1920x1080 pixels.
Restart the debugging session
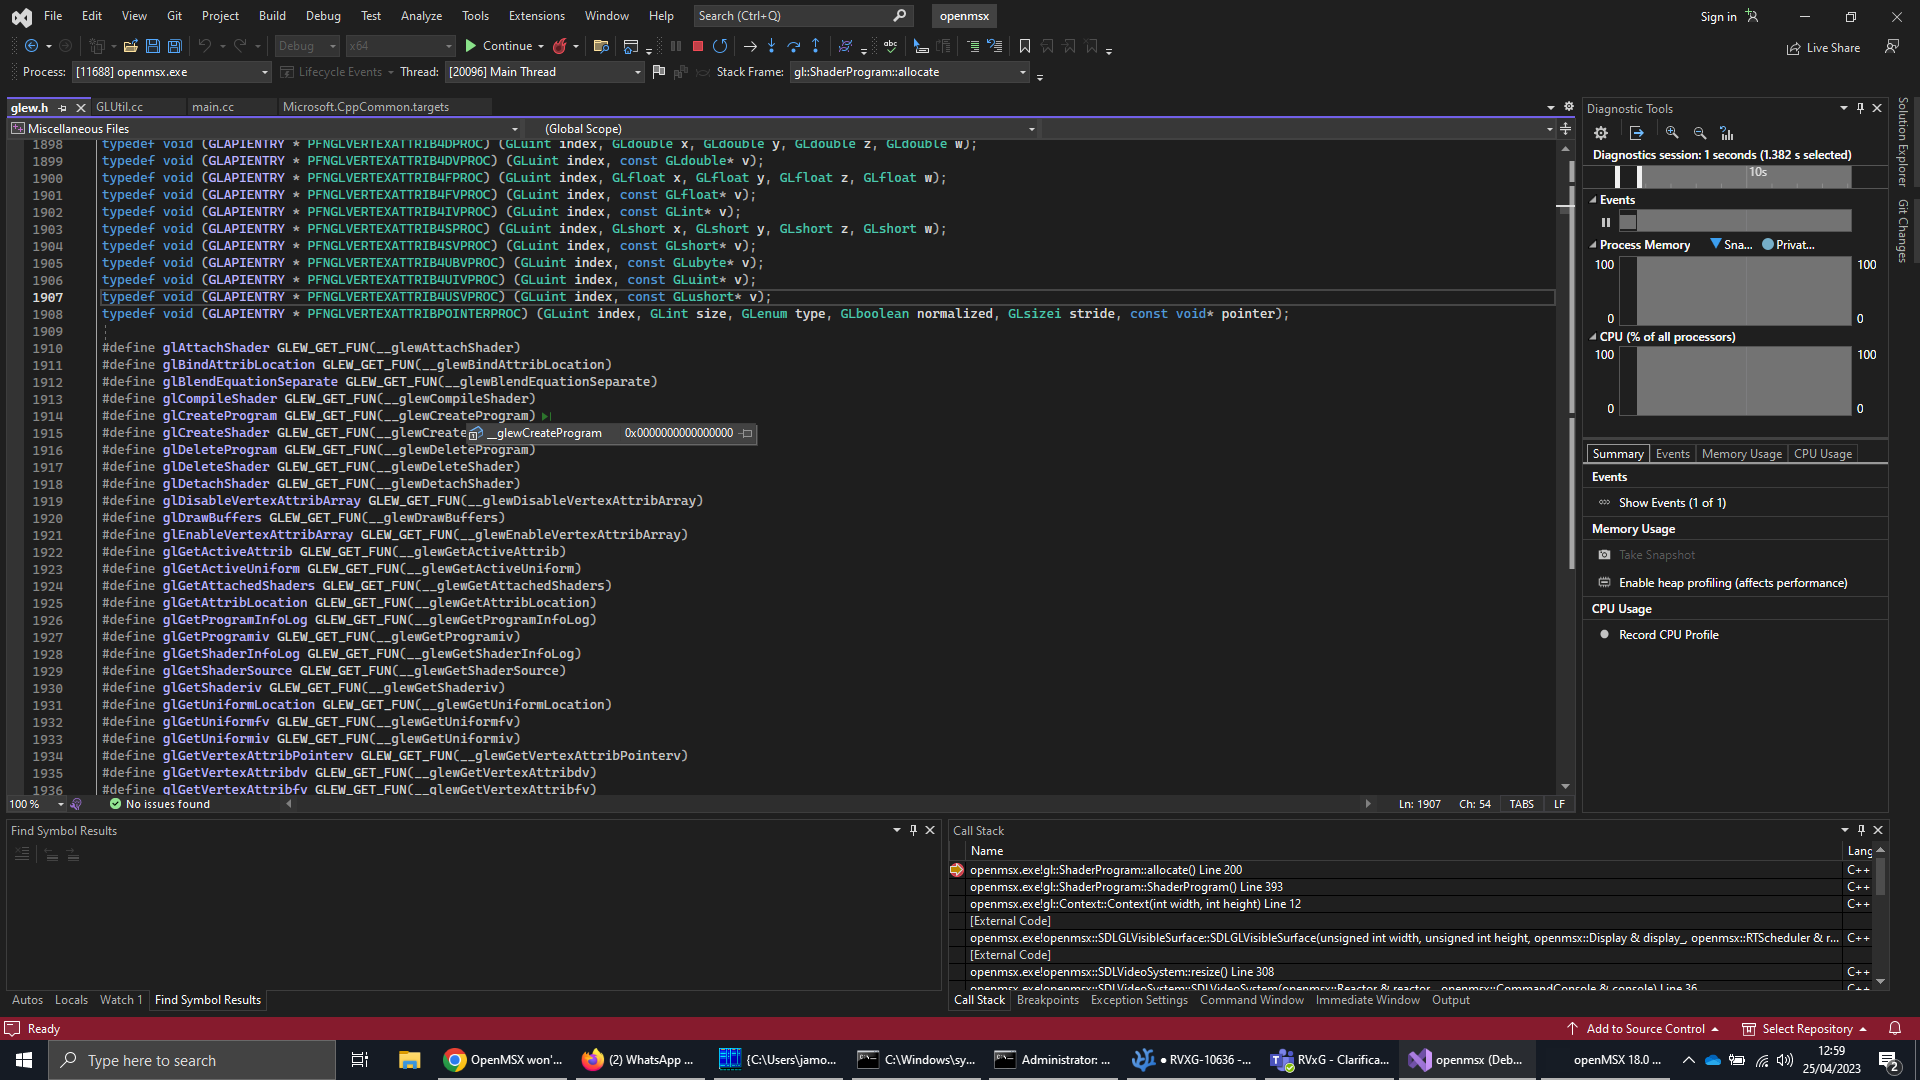721,46
